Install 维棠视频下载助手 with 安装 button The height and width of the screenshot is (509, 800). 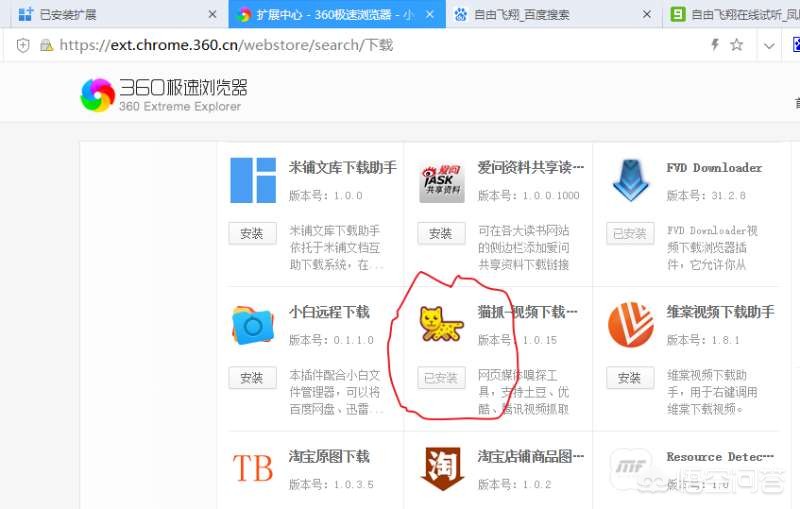pos(630,378)
